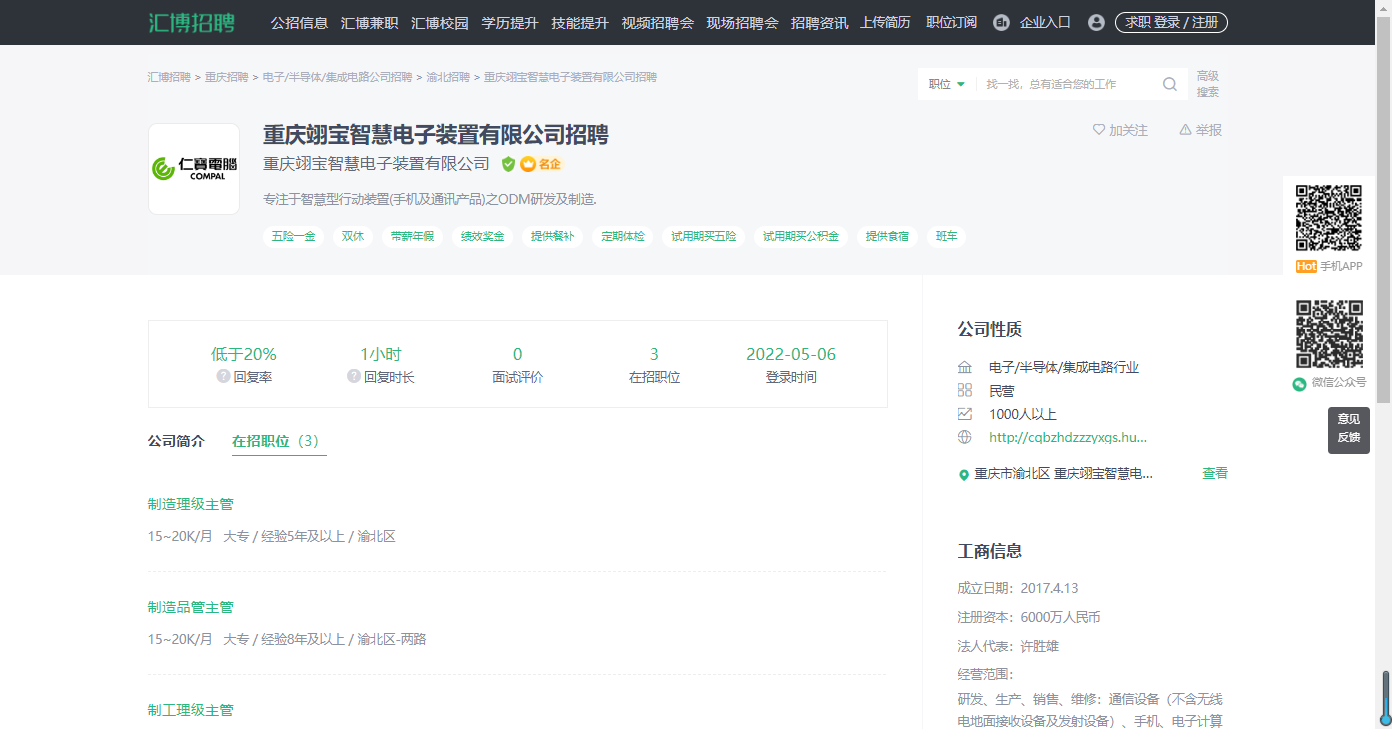Click the 重庆招聘 breadcrumb link

(227, 77)
